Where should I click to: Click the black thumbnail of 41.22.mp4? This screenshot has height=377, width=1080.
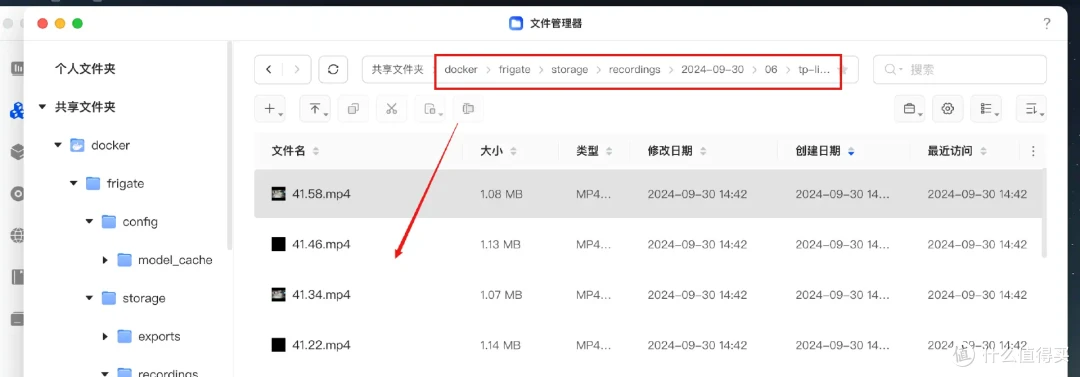[278, 345]
